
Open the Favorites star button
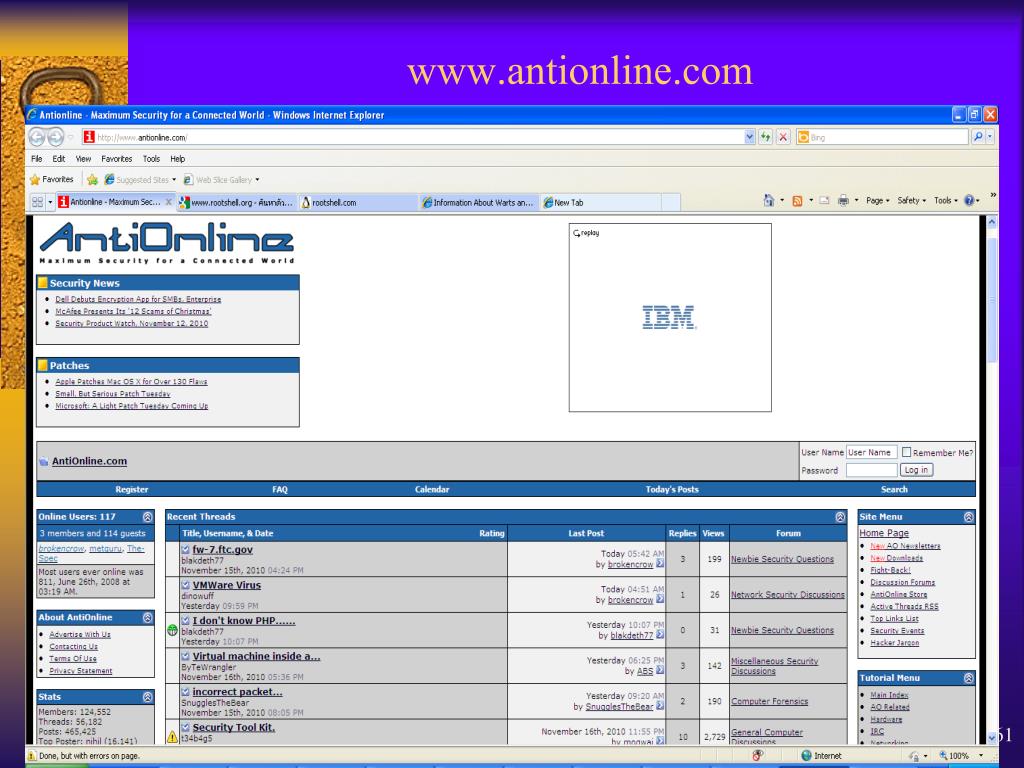[52, 179]
